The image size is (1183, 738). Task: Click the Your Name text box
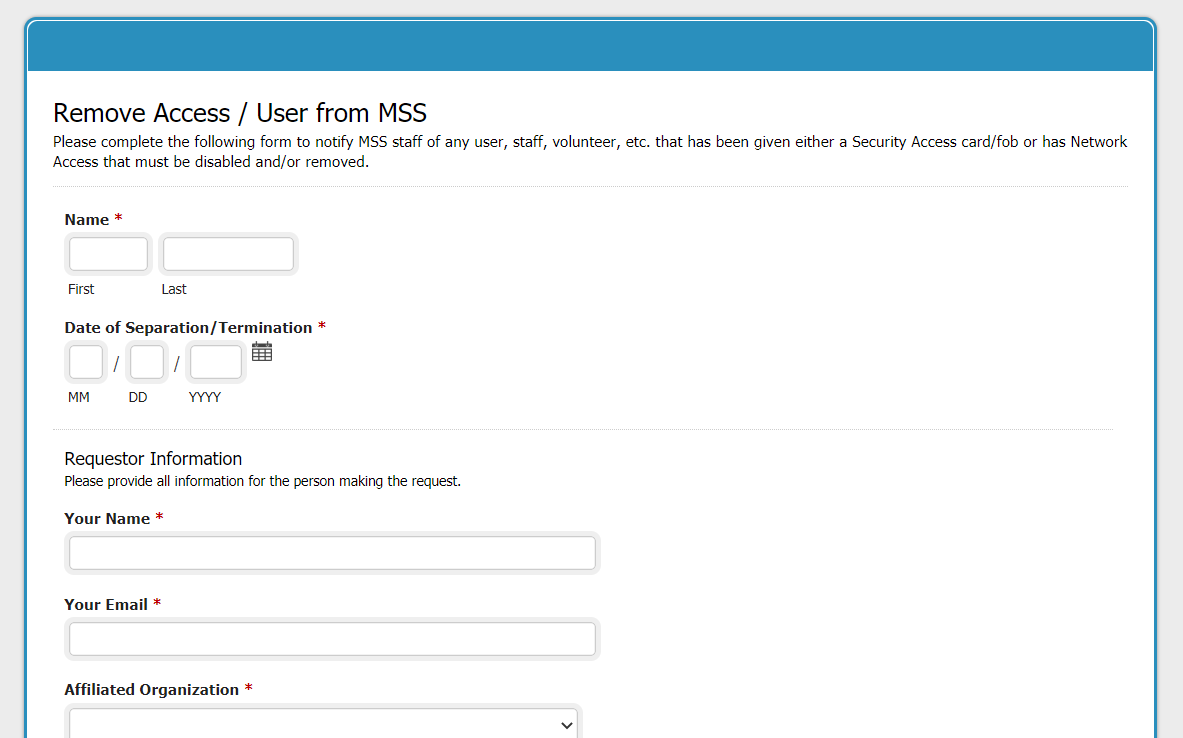pos(332,553)
